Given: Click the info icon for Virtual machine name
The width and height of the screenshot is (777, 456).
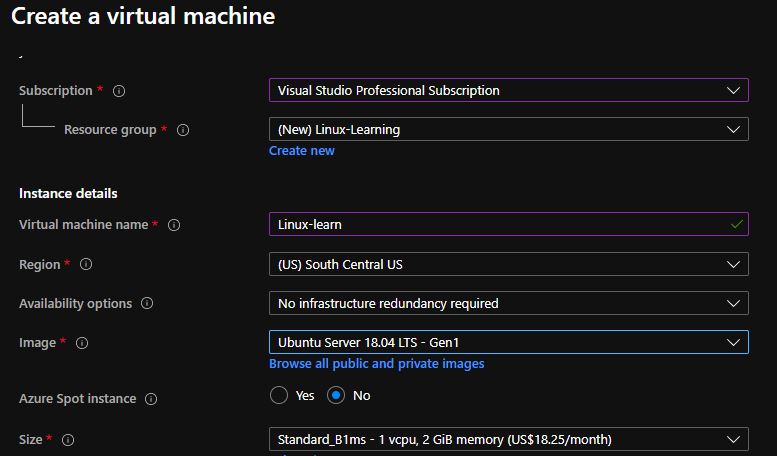Looking at the screenshot, I should 174,225.
